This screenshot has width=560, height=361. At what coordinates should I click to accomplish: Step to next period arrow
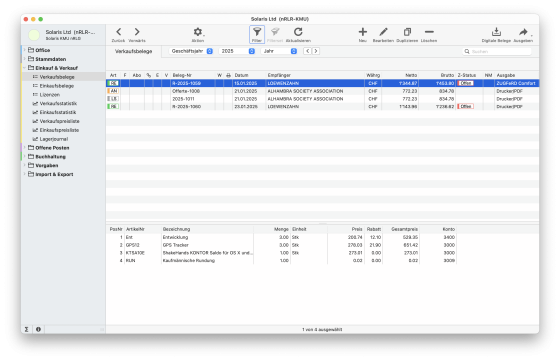coord(316,51)
